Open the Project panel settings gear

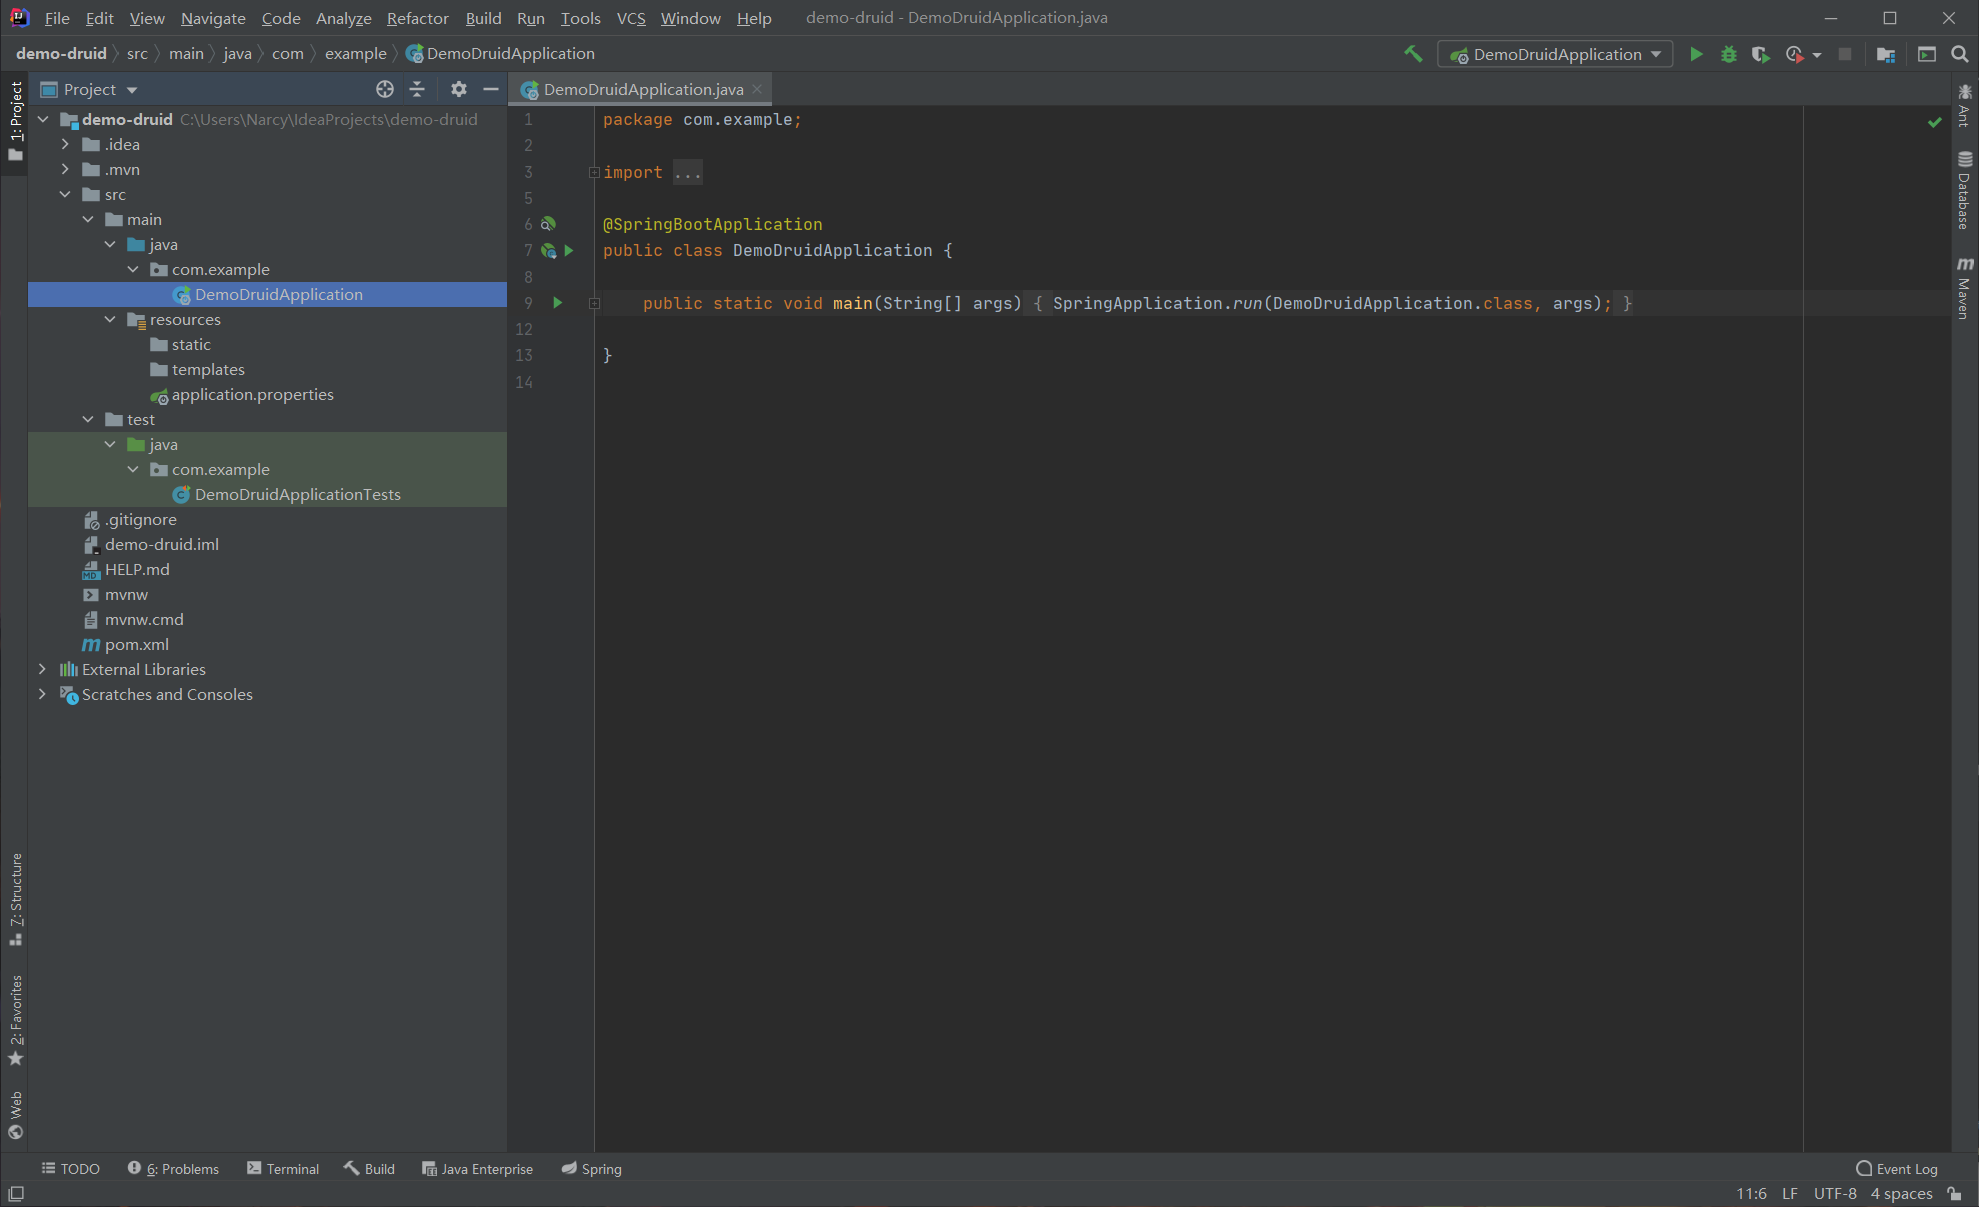[458, 89]
